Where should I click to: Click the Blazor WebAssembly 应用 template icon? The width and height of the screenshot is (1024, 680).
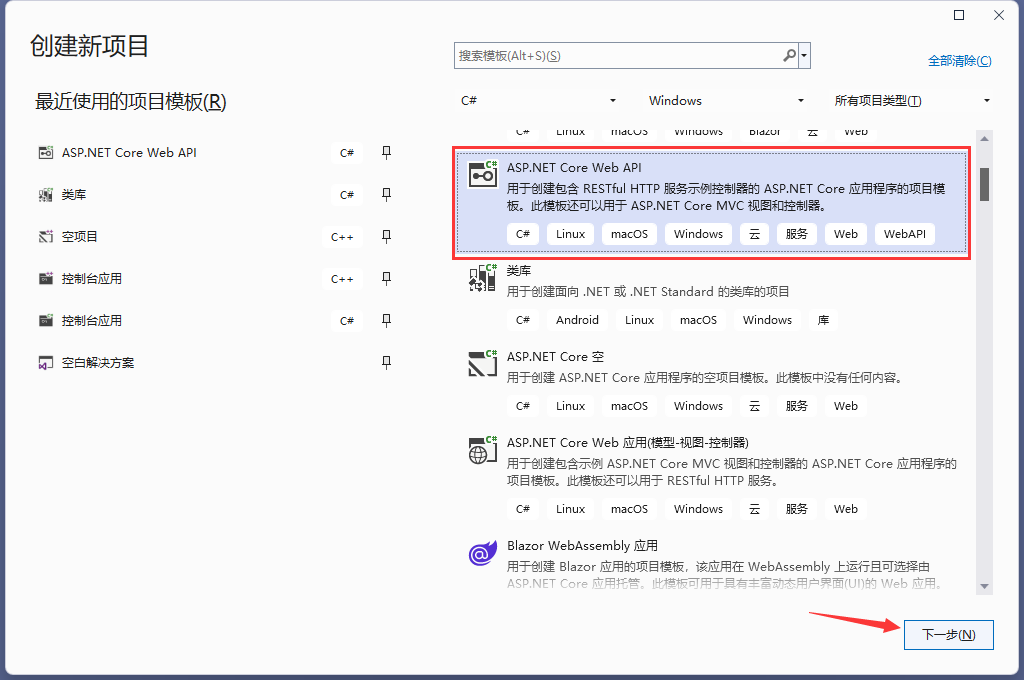(483, 553)
